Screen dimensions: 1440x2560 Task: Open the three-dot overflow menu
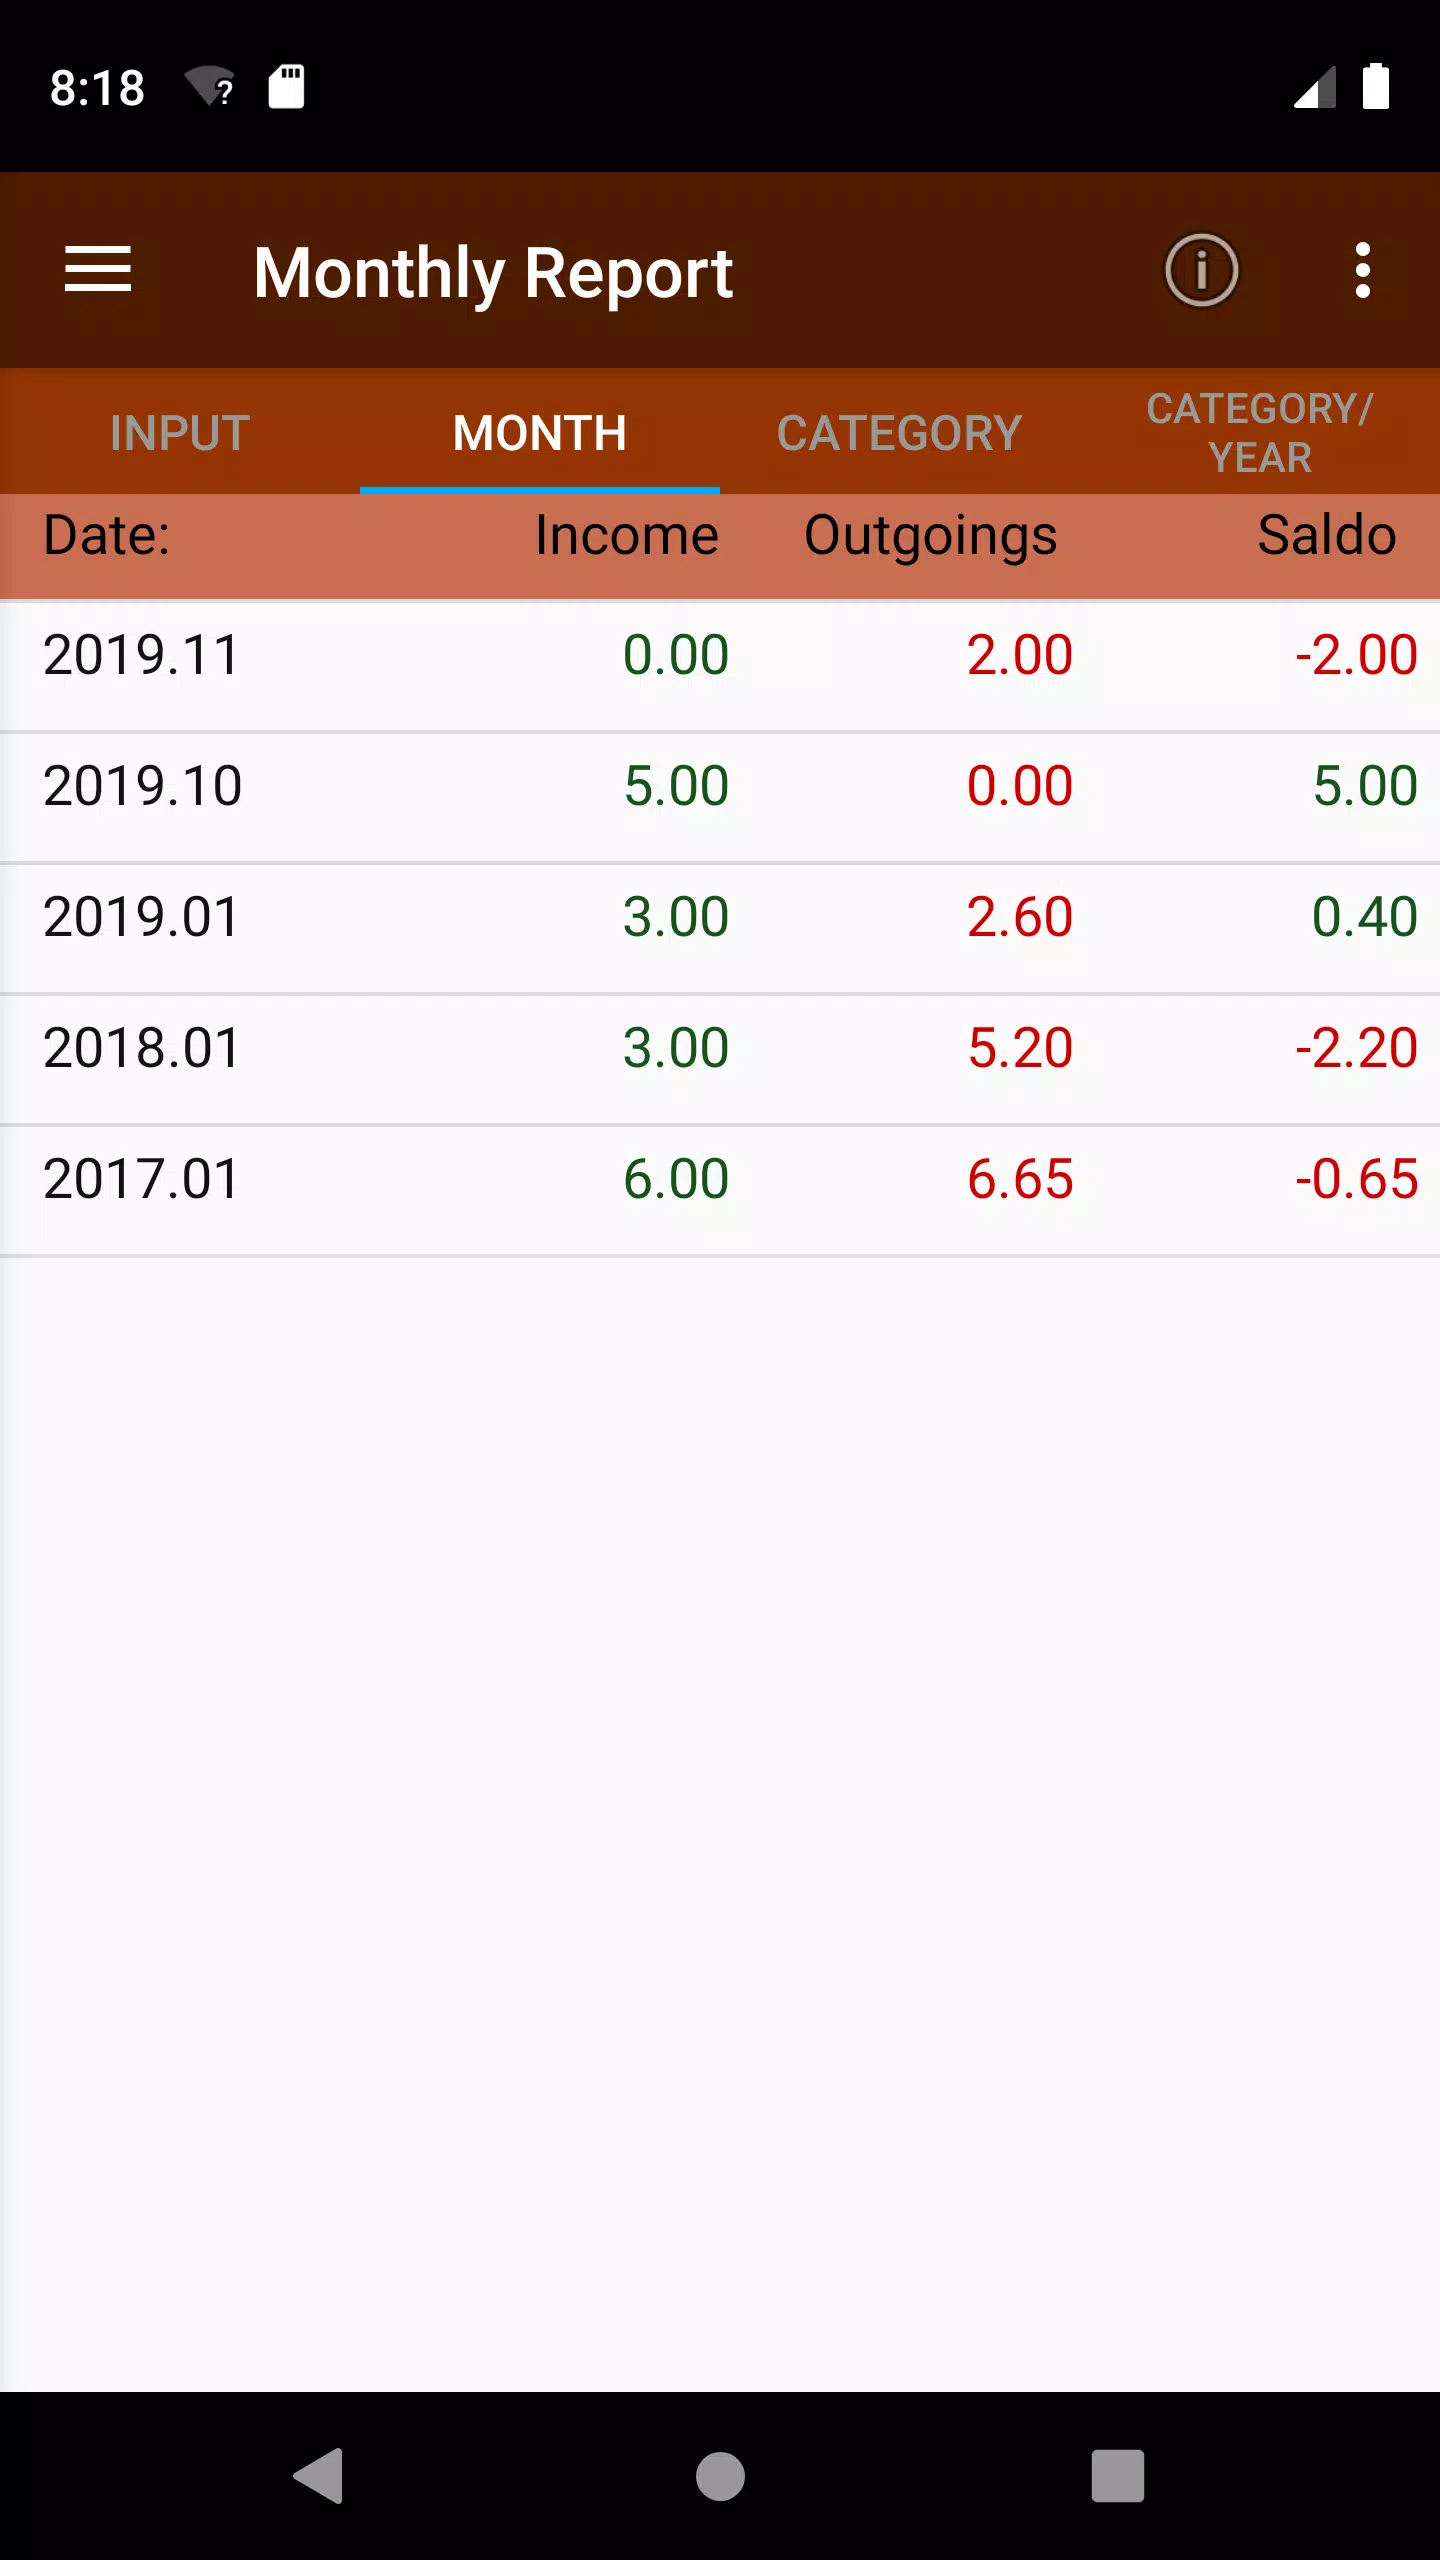(1362, 270)
